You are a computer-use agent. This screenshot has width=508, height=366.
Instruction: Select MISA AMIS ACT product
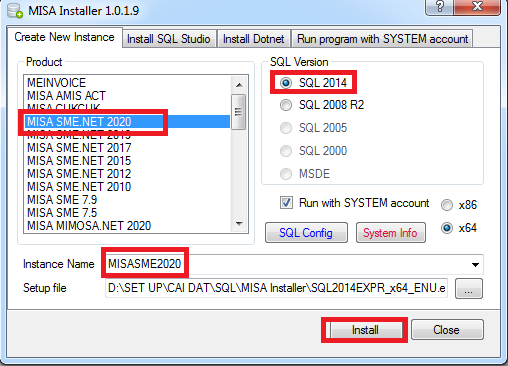pyautogui.click(x=127, y=96)
